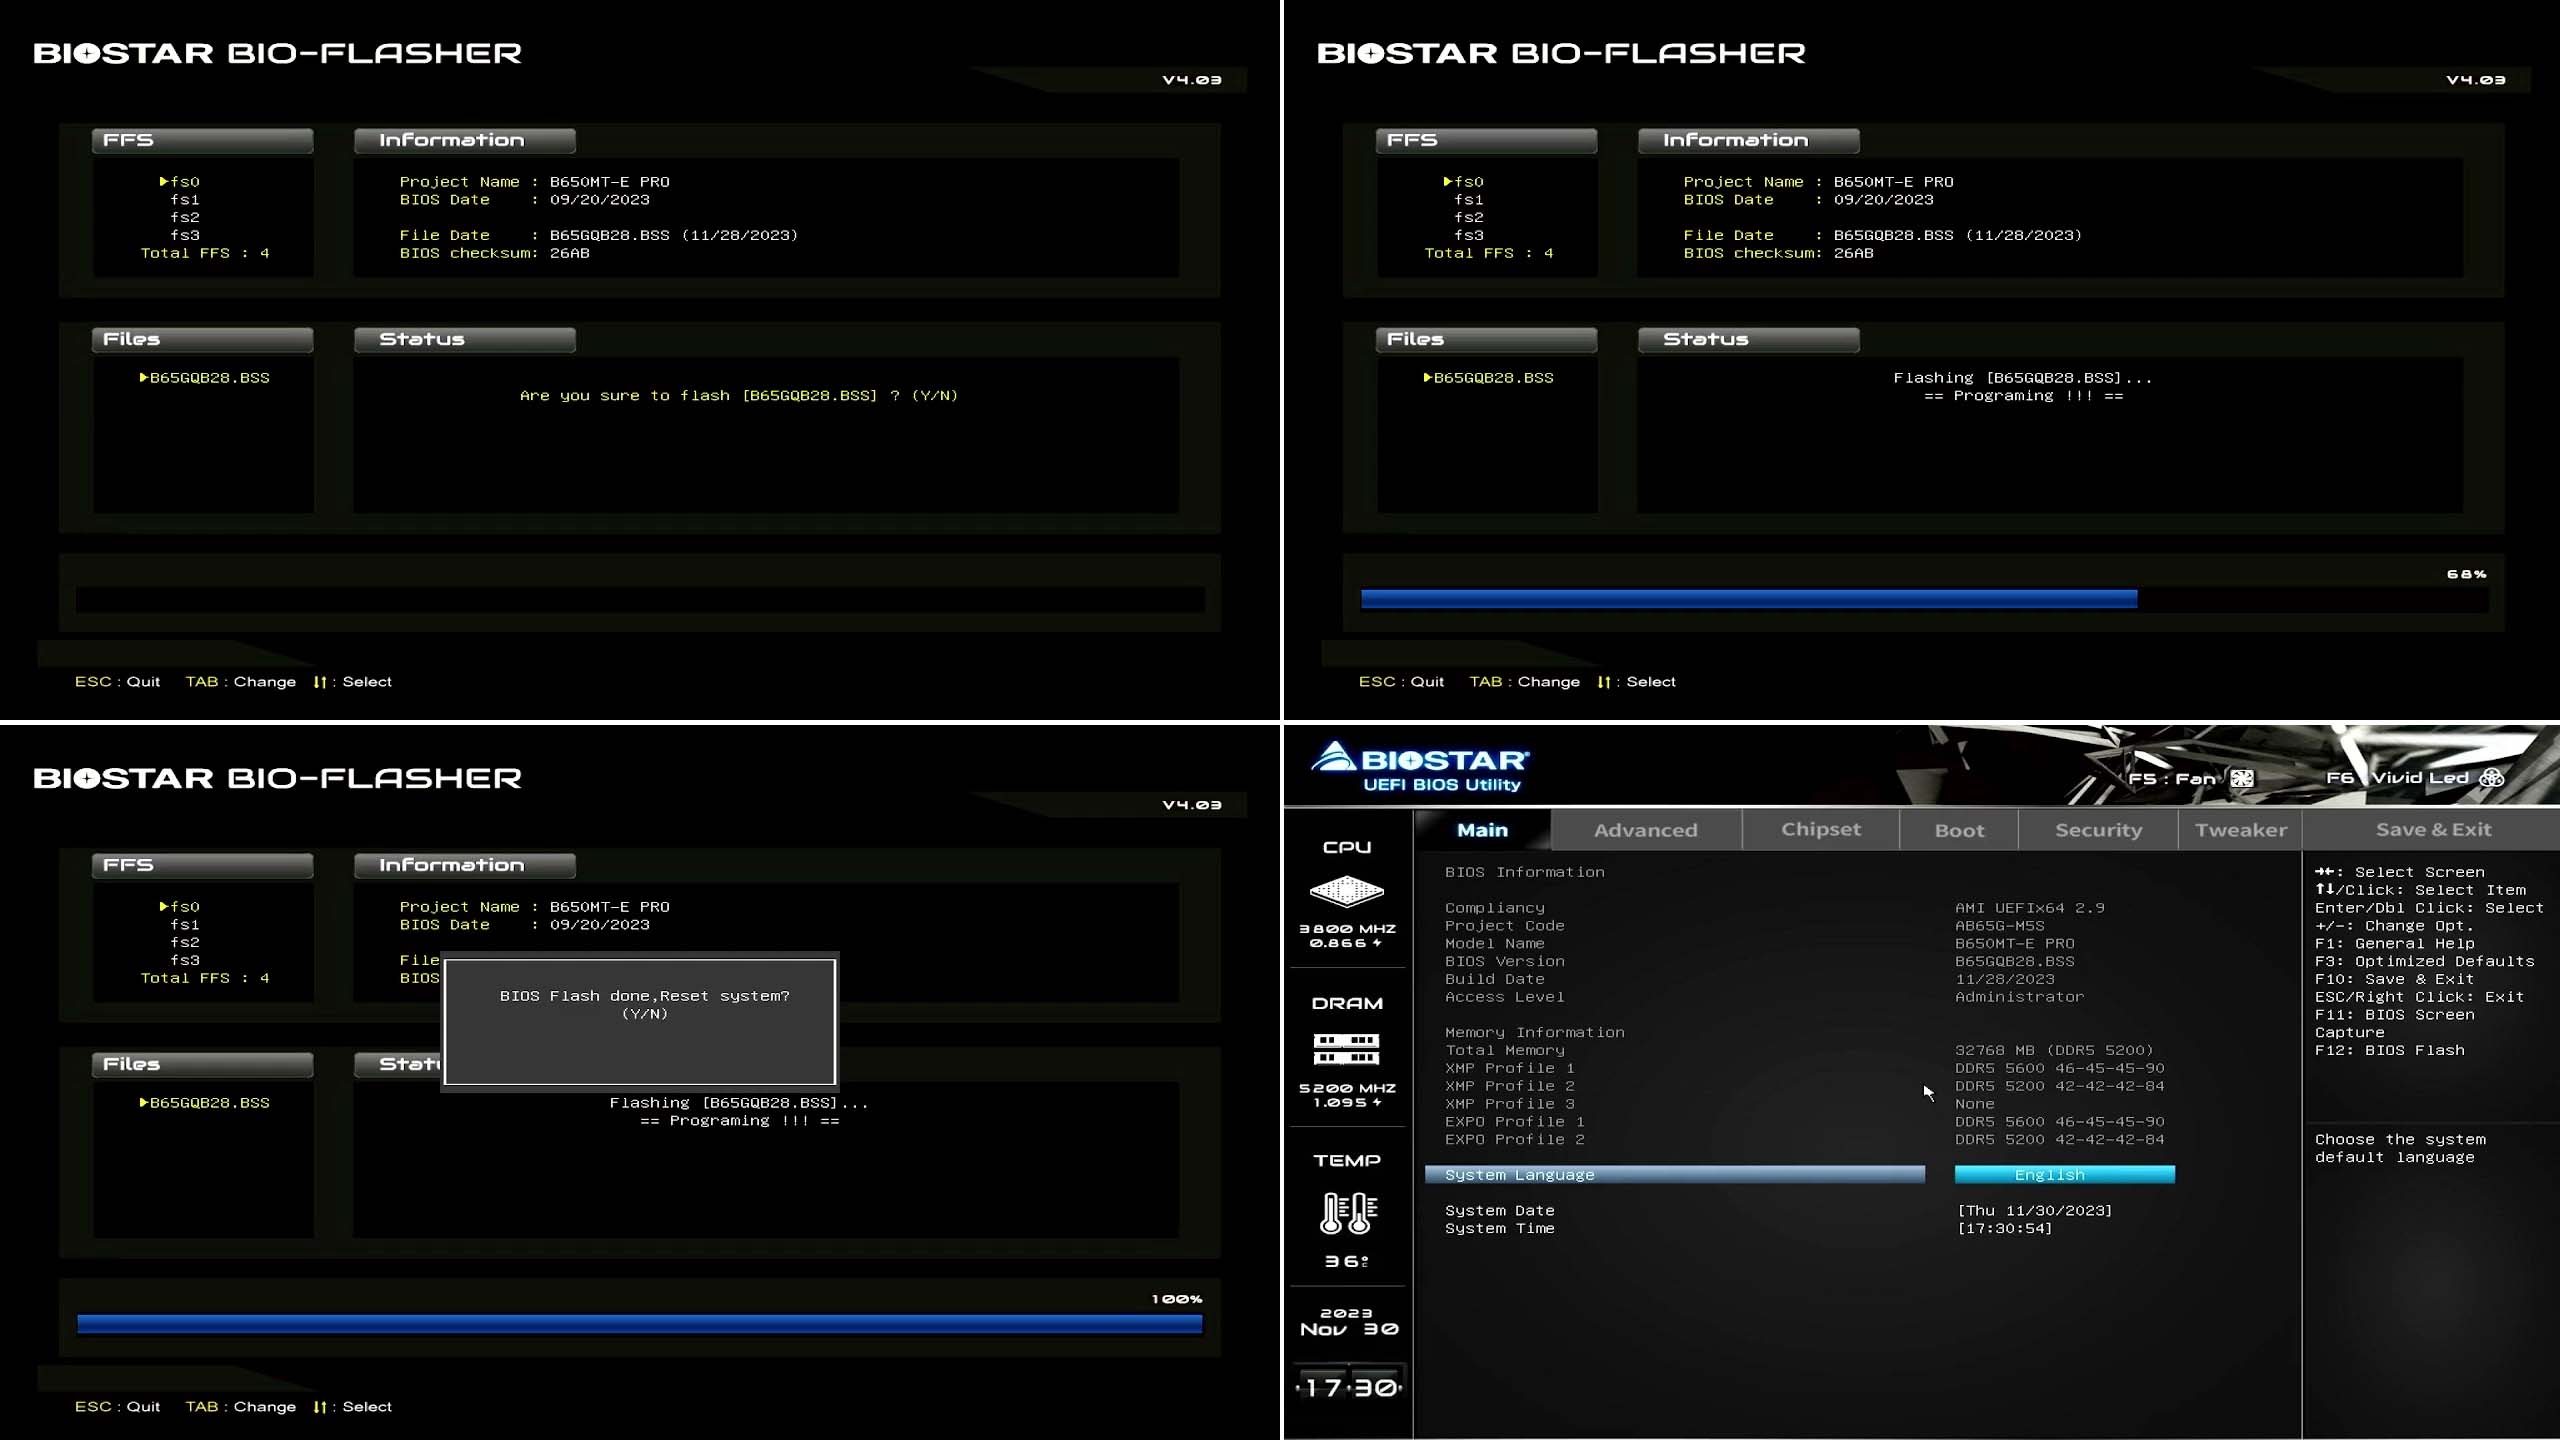Open the Advanced tab

1645,830
